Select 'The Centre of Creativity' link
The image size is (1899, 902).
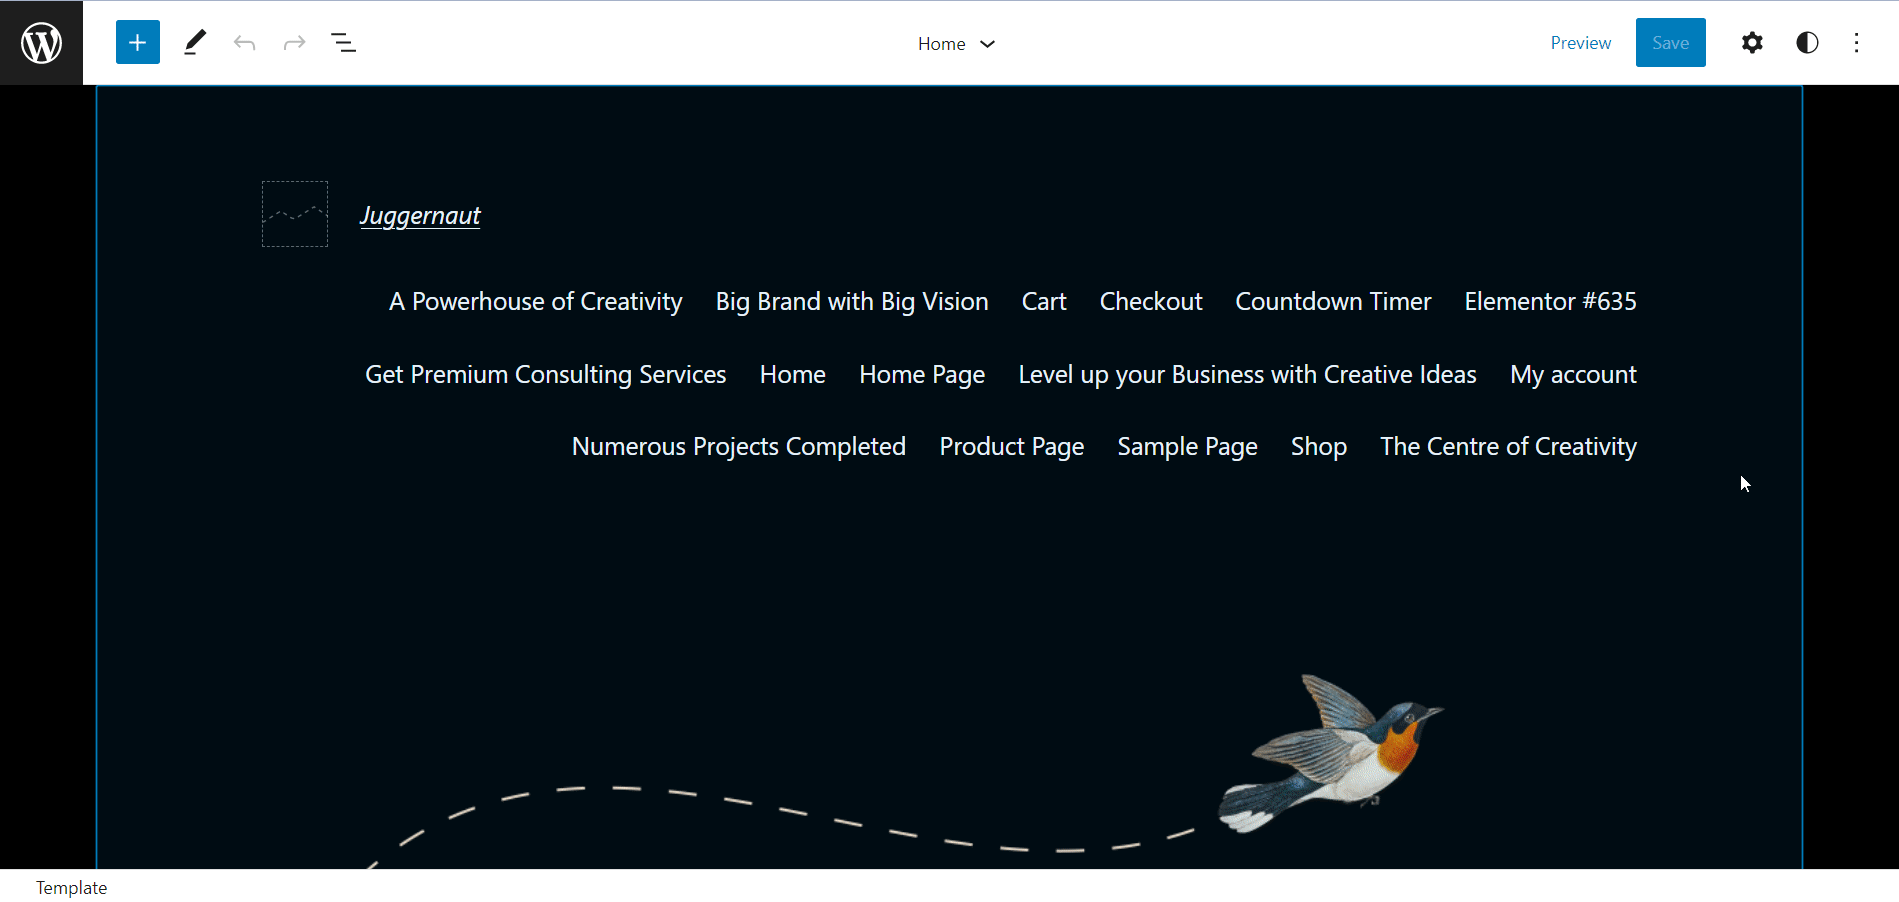click(1508, 447)
